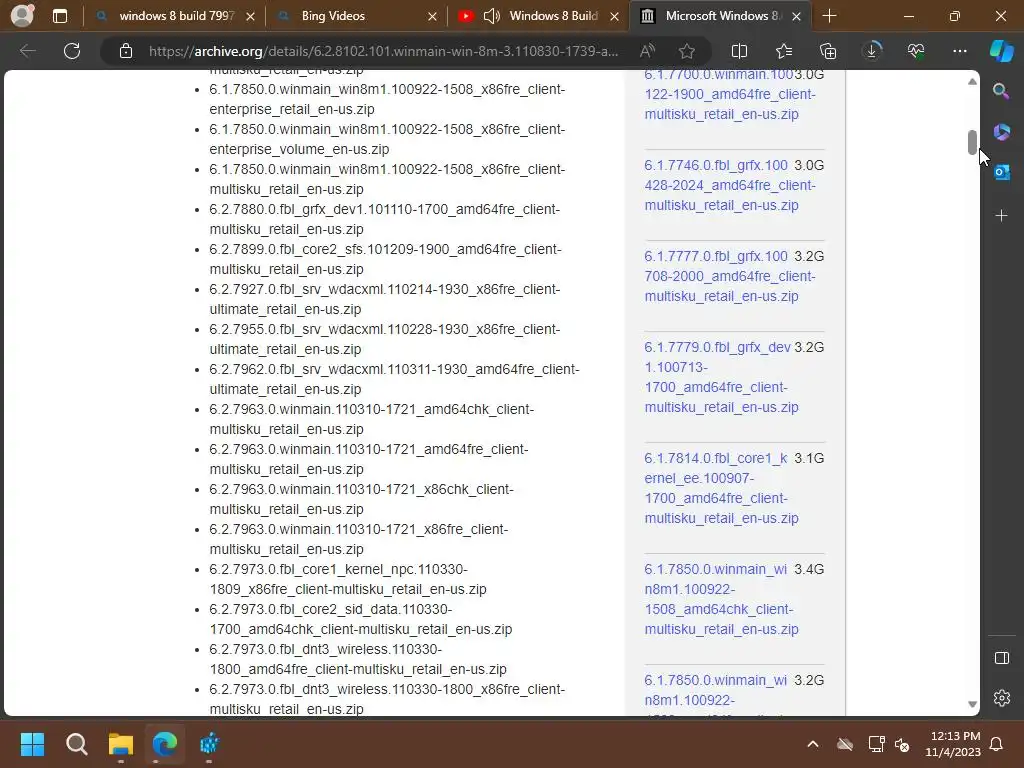Screen dimensions: 1024x768
Task: Open Edge Settings and more menu
Action: (x=959, y=50)
